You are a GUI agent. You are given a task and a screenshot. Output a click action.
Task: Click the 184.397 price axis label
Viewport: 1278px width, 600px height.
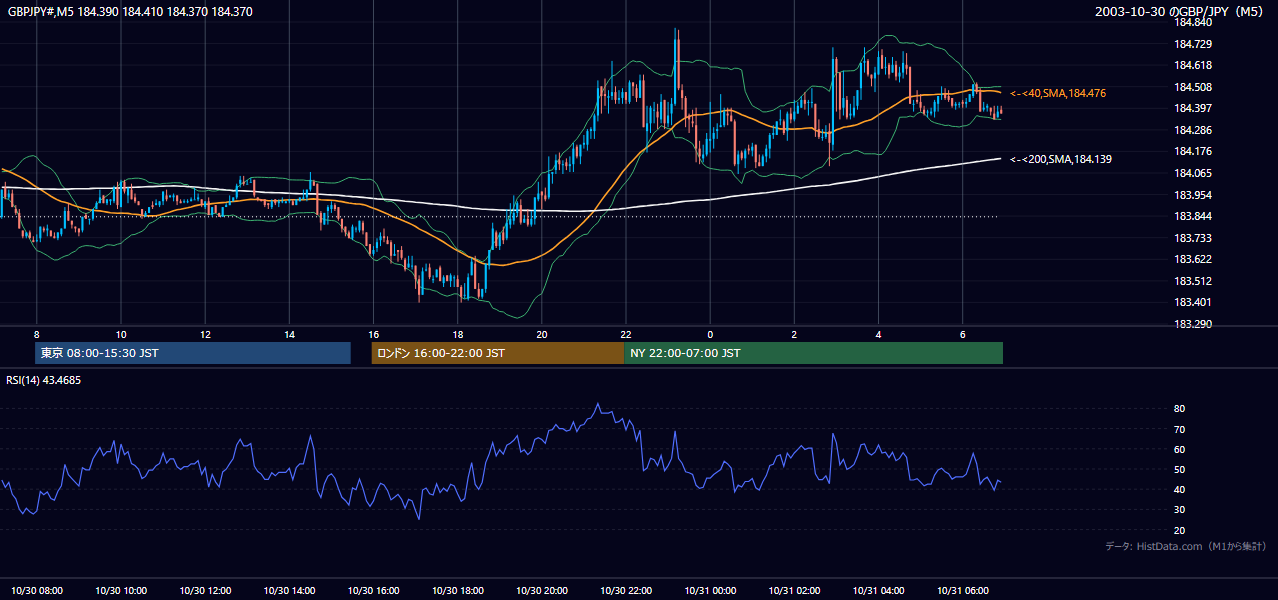coord(1192,108)
